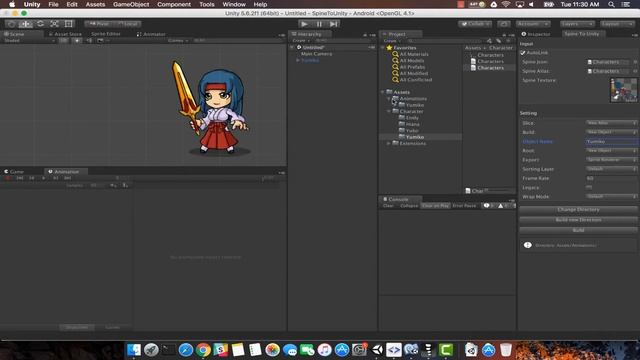The width and height of the screenshot is (640, 360).
Task: Open object picker for Spine Atlas
Action: point(635,71)
